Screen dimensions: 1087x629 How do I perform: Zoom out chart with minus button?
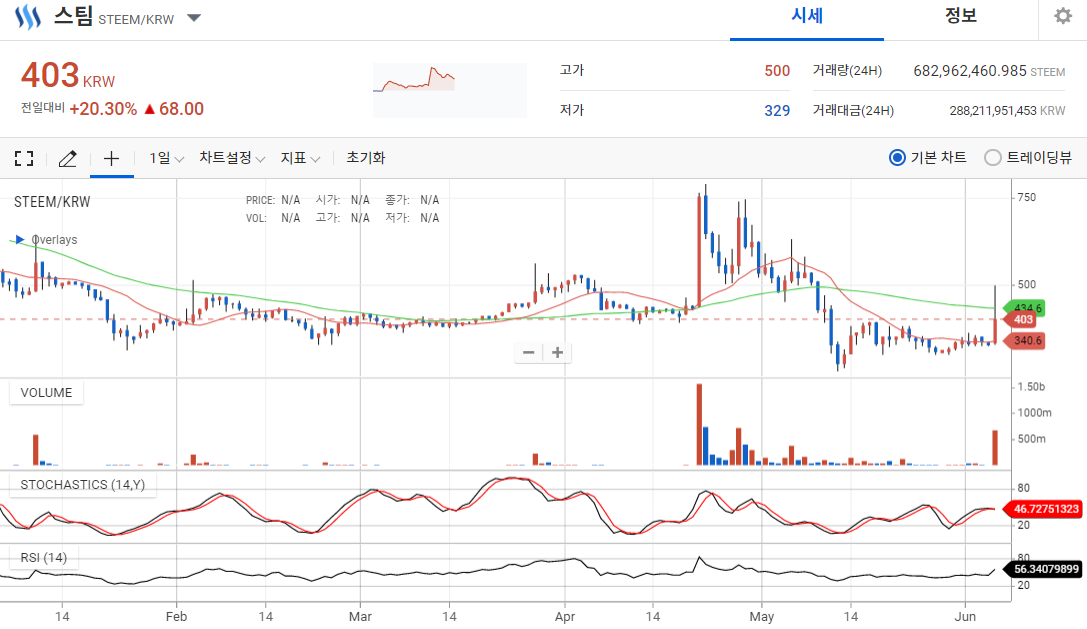(x=528, y=352)
